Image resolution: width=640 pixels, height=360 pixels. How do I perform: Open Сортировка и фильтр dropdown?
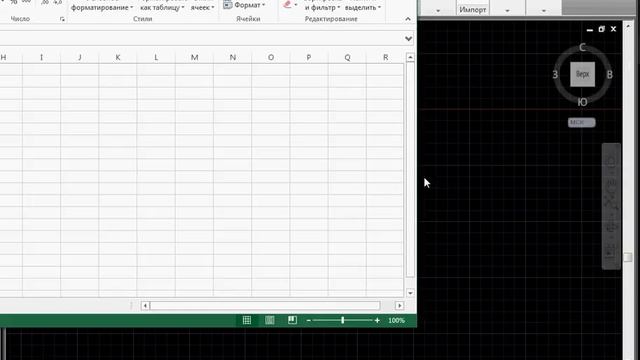tap(322, 6)
